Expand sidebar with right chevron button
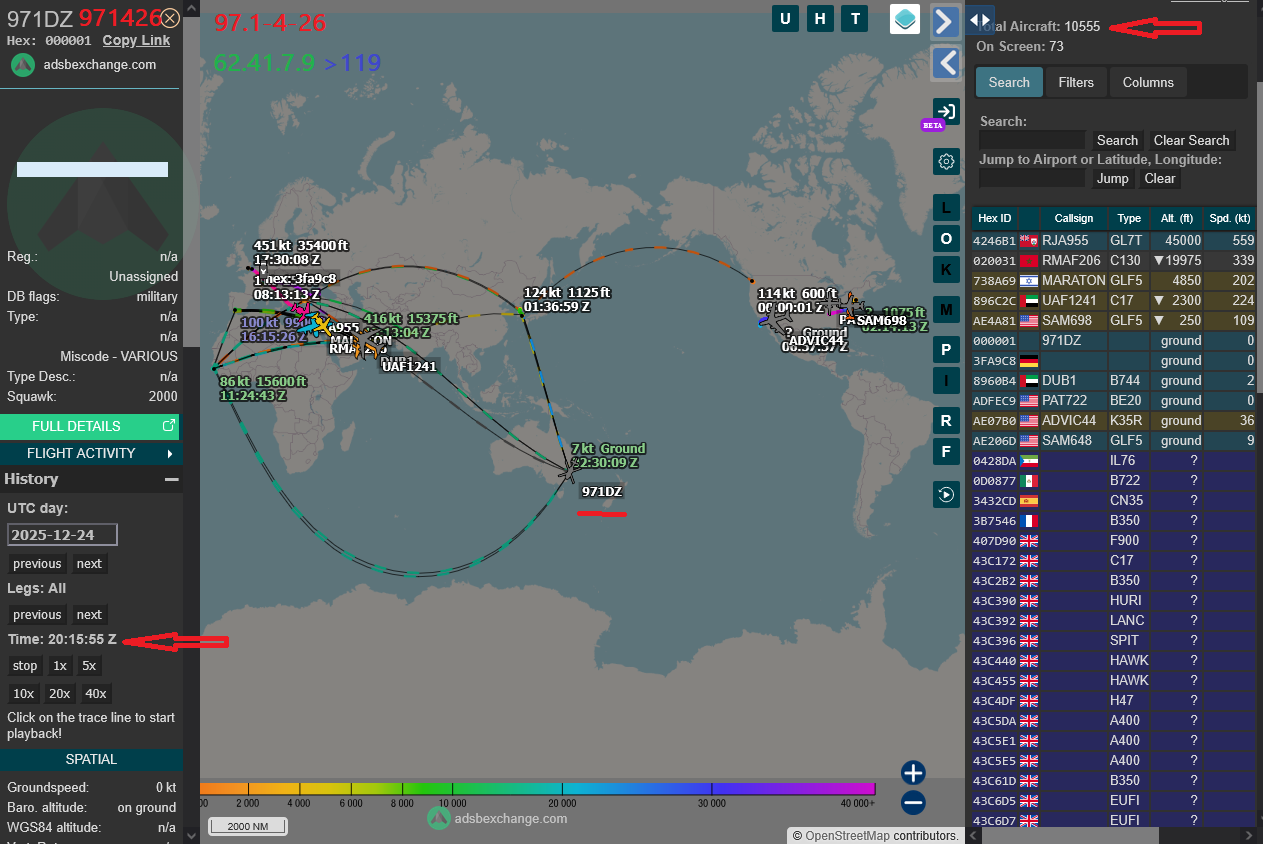This screenshot has height=844, width=1263. click(x=945, y=21)
